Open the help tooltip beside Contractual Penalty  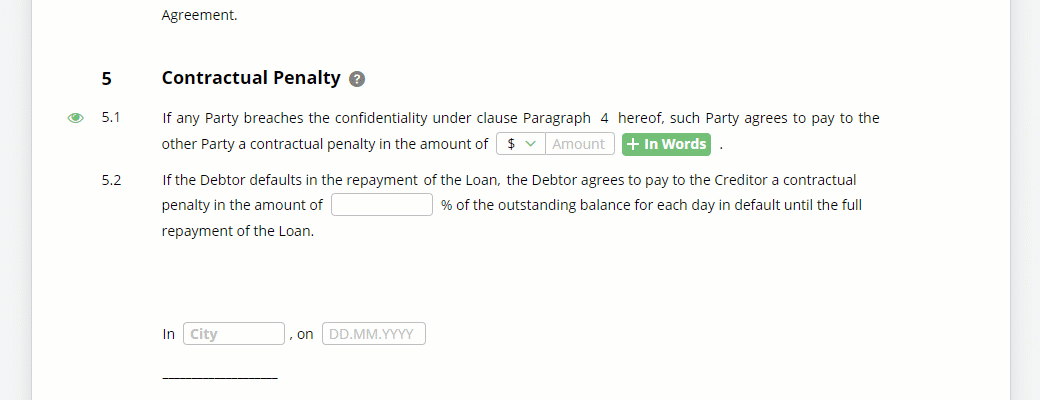(357, 80)
